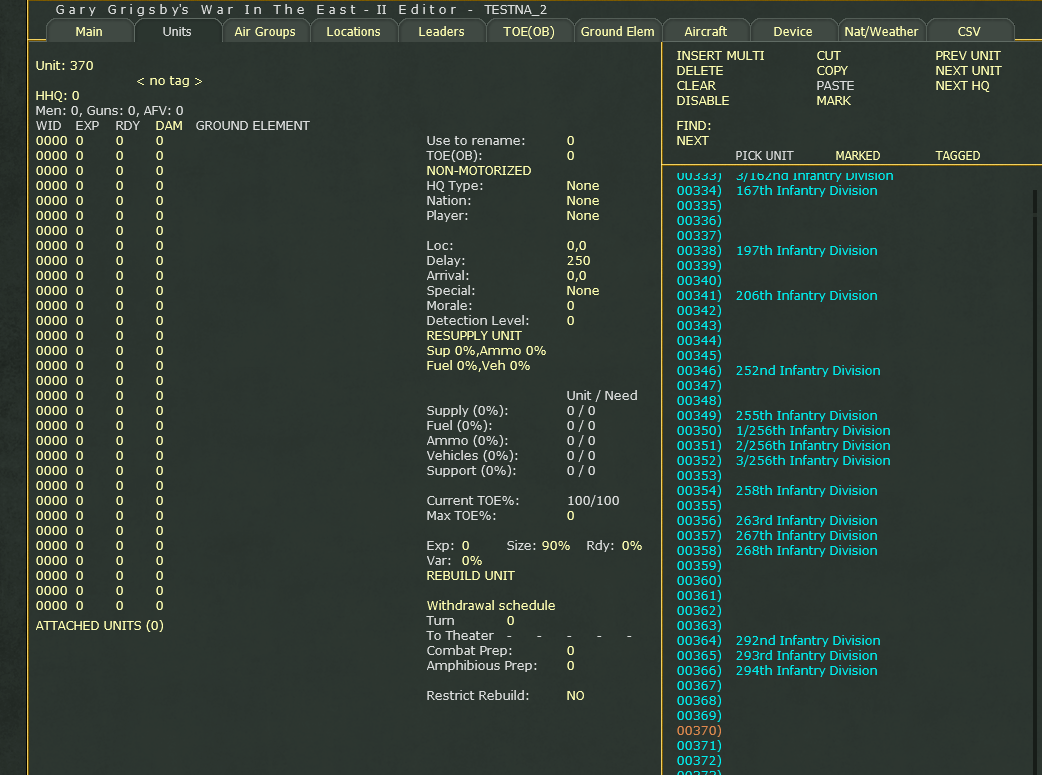Edit the Delay value 250
The width and height of the screenshot is (1042, 775).
[x=578, y=261]
